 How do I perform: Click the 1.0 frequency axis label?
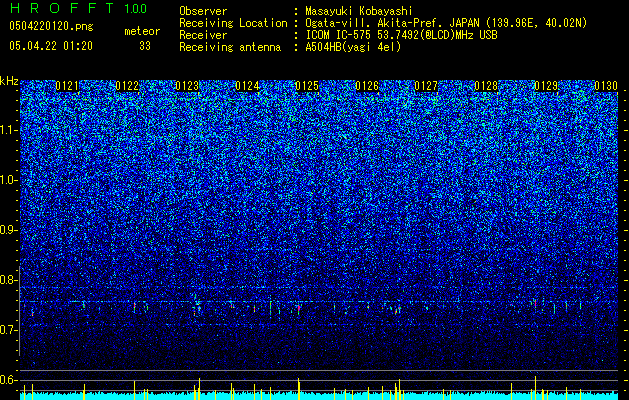[x=9, y=180]
